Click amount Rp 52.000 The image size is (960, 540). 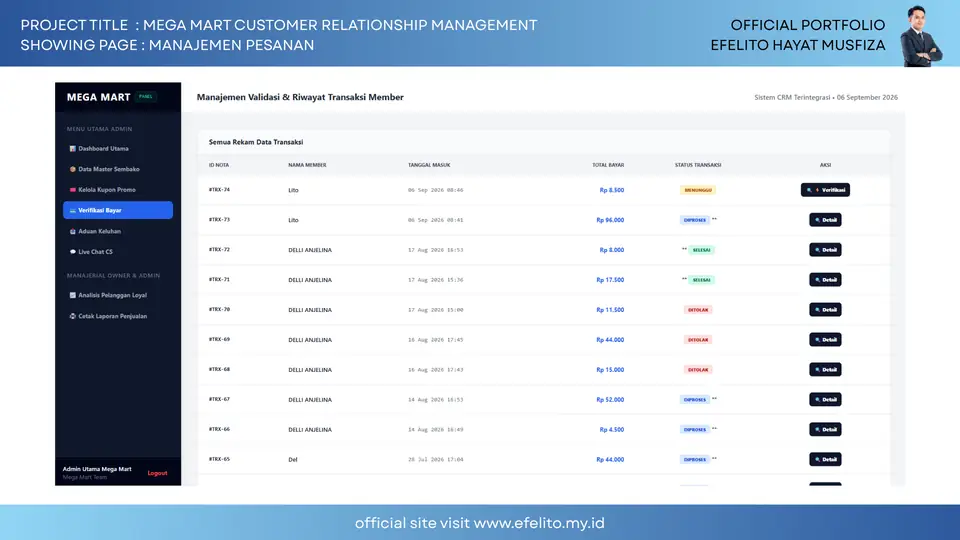point(610,400)
